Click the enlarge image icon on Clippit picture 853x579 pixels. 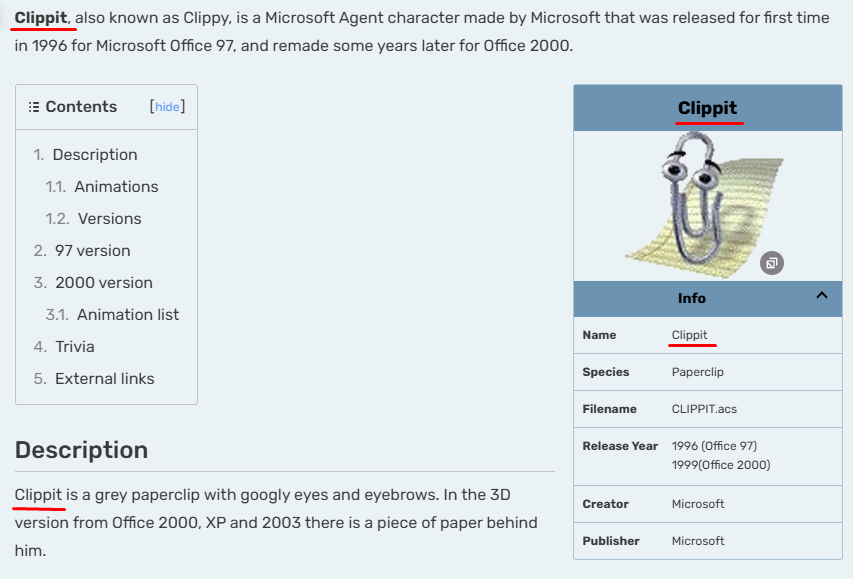click(x=771, y=263)
